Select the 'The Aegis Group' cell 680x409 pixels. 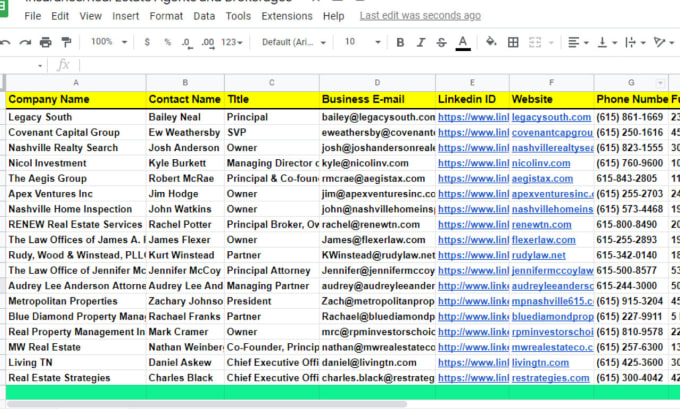76,178
